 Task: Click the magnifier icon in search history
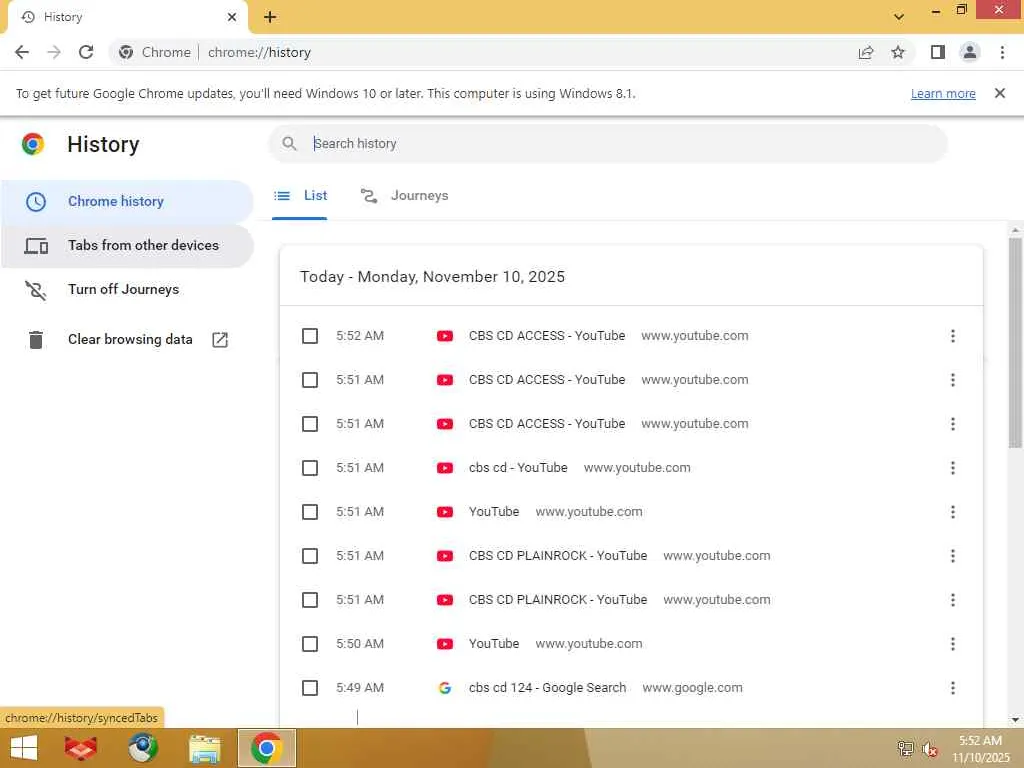(x=289, y=144)
